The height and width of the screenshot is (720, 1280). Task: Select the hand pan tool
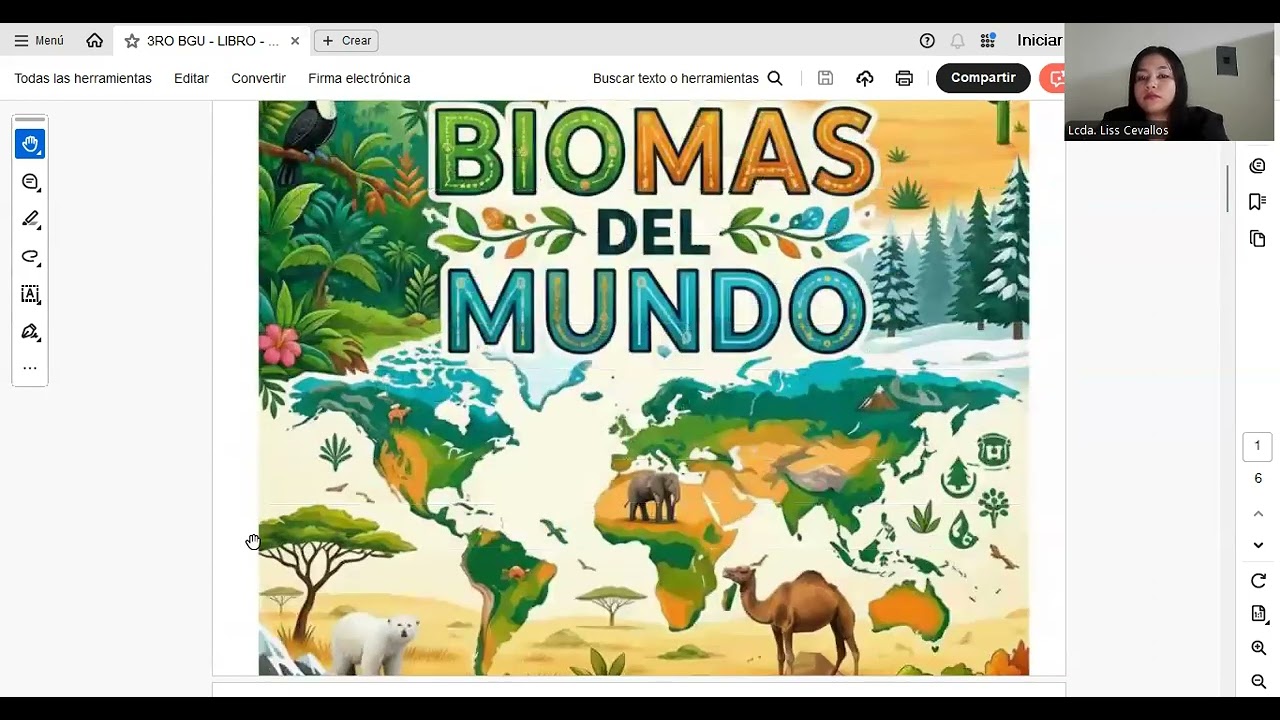[30, 144]
